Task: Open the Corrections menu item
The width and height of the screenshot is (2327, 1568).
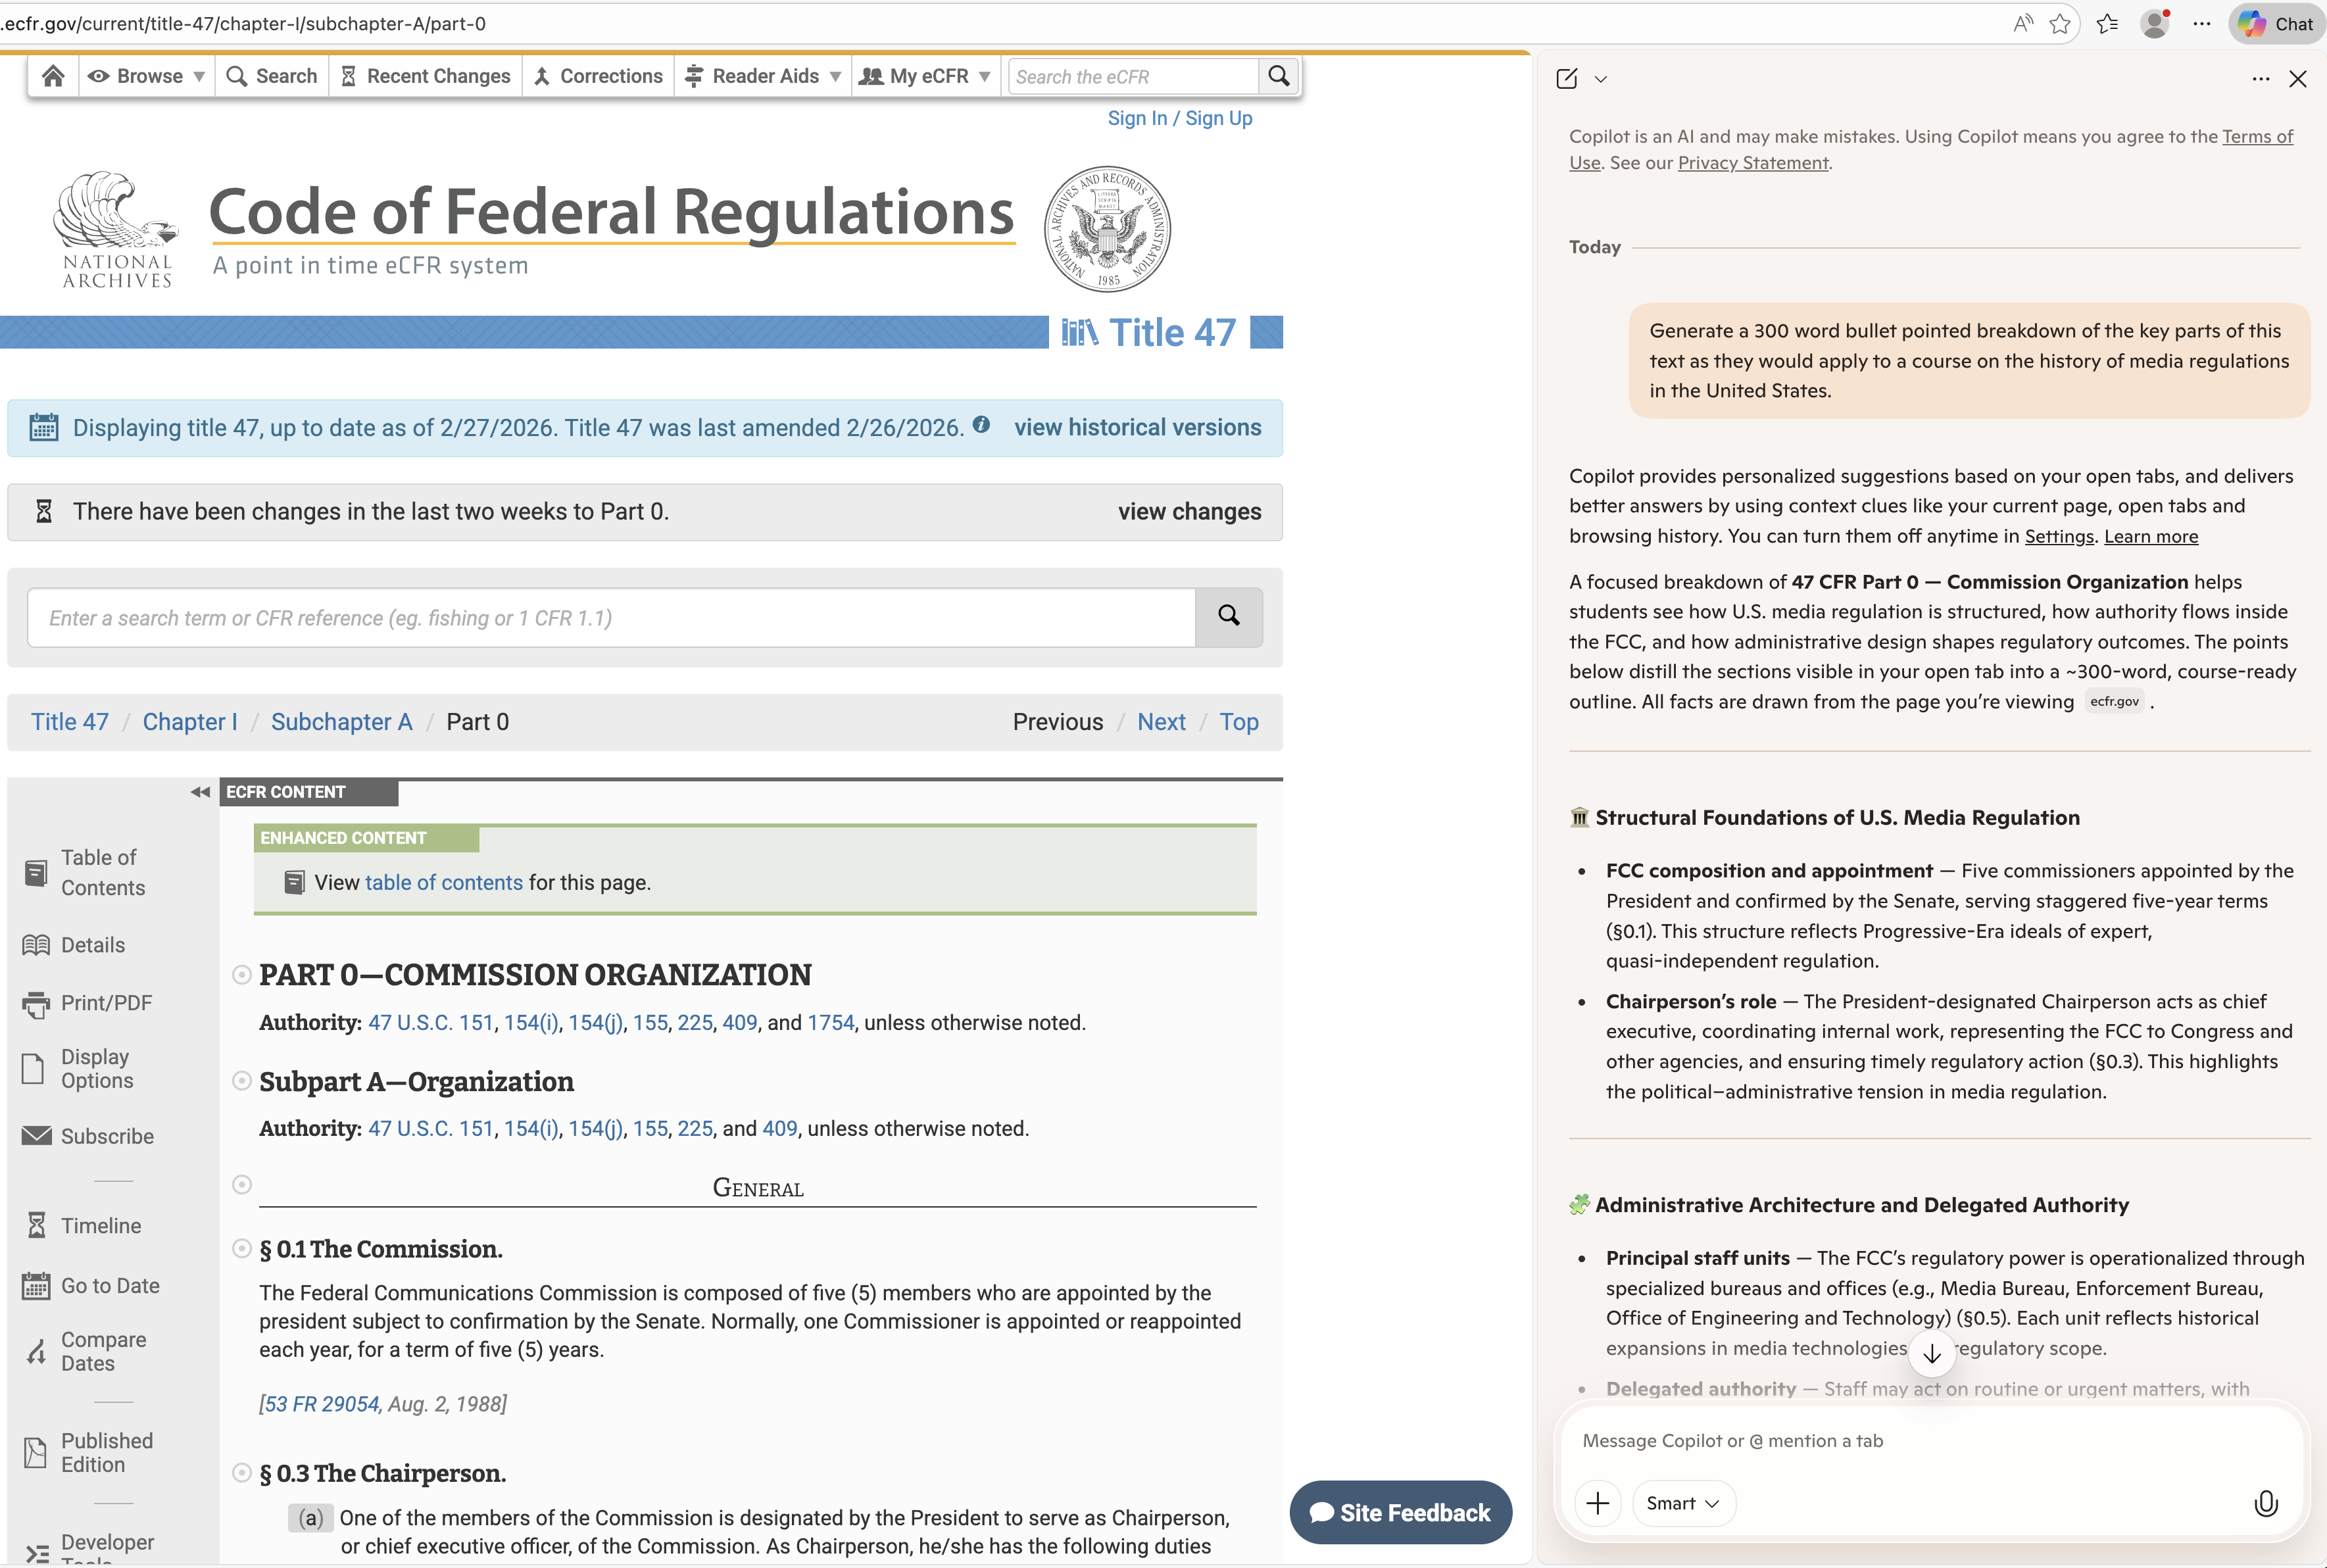Action: [x=598, y=76]
